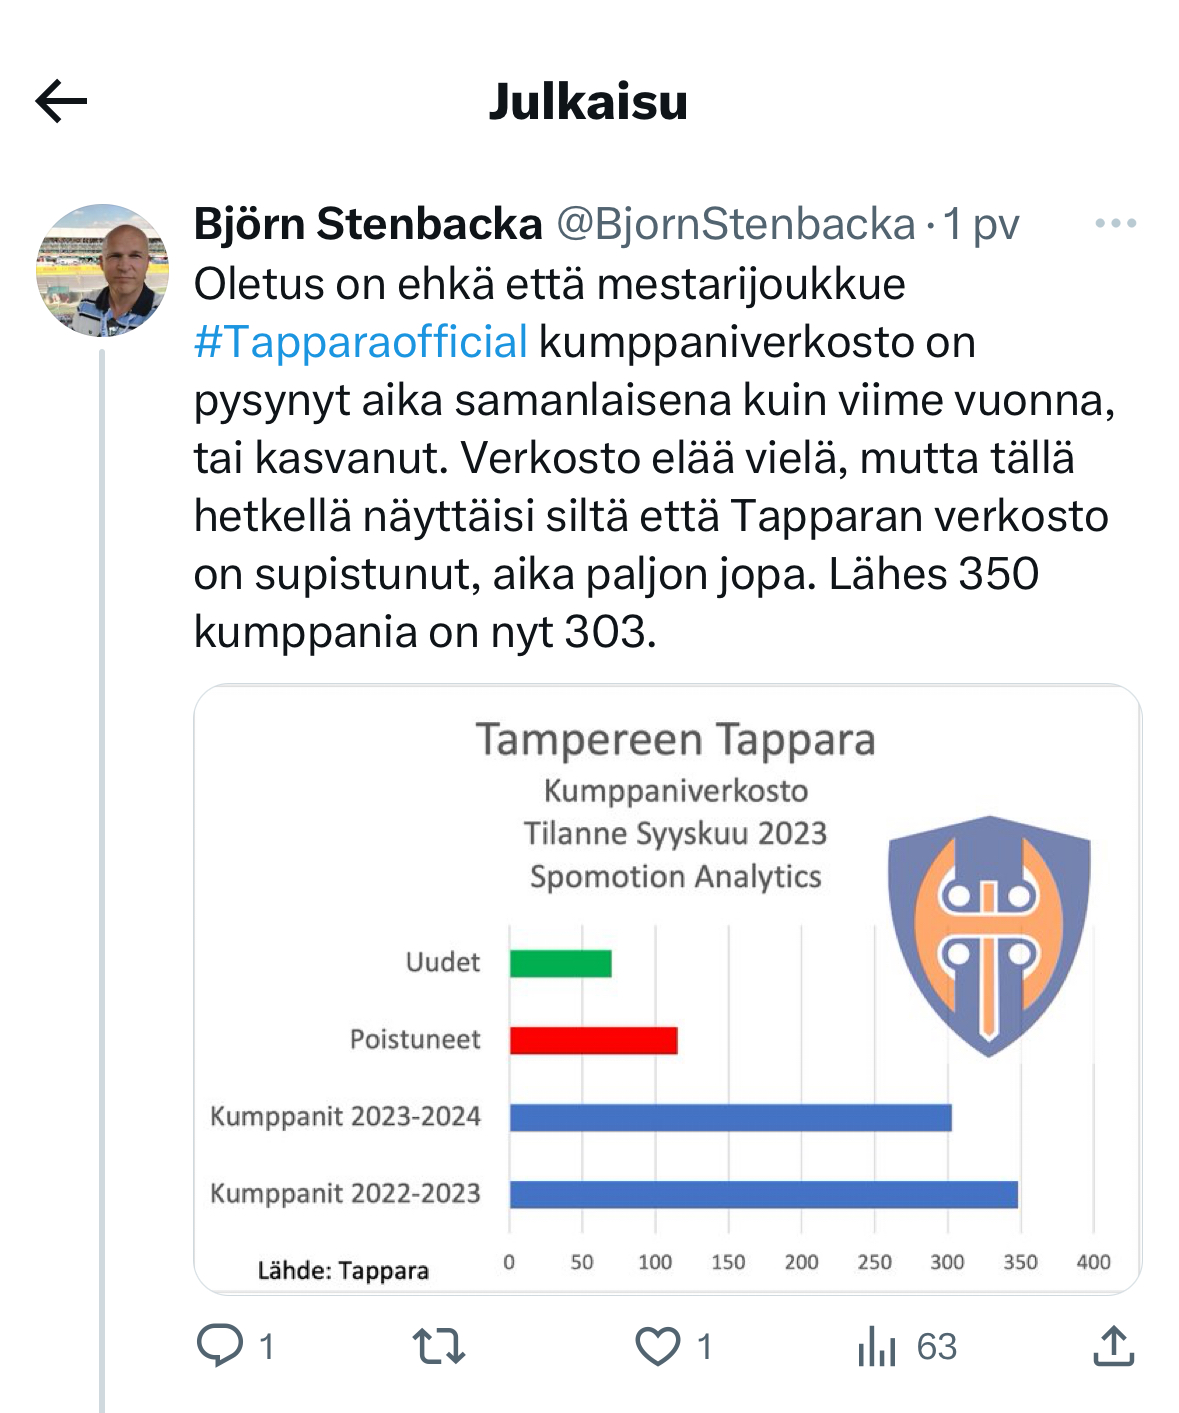This screenshot has width=1179, height=1413.
Task: Tap the blue Kumppanit 2023-2024 bar
Action: pyautogui.click(x=730, y=1117)
